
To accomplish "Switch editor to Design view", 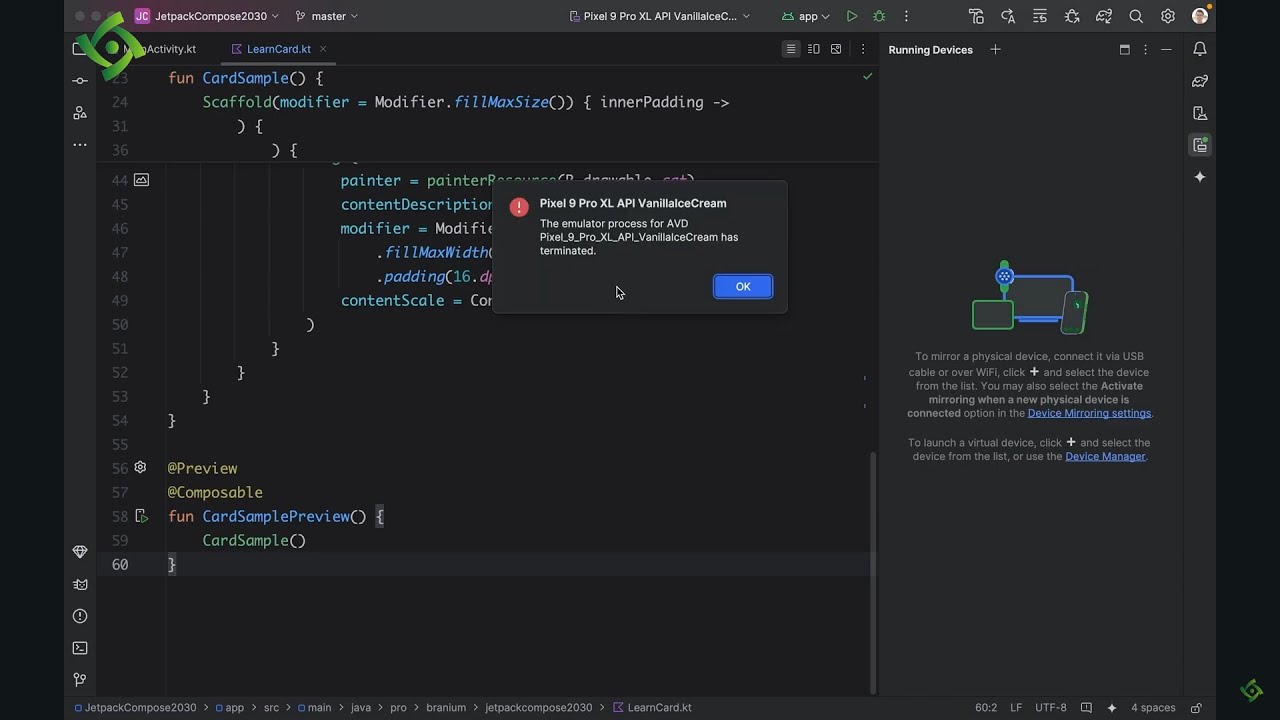I will click(x=836, y=49).
